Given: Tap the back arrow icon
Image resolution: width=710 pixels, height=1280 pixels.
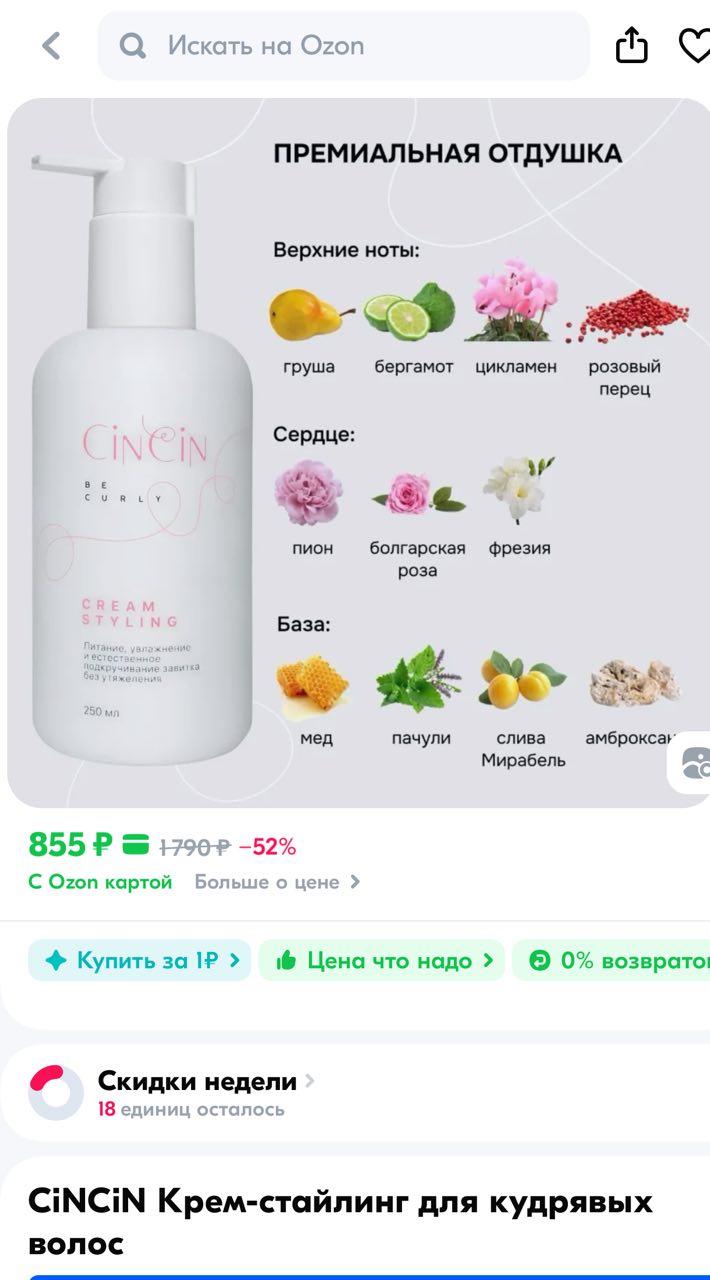Looking at the screenshot, I should point(51,46).
